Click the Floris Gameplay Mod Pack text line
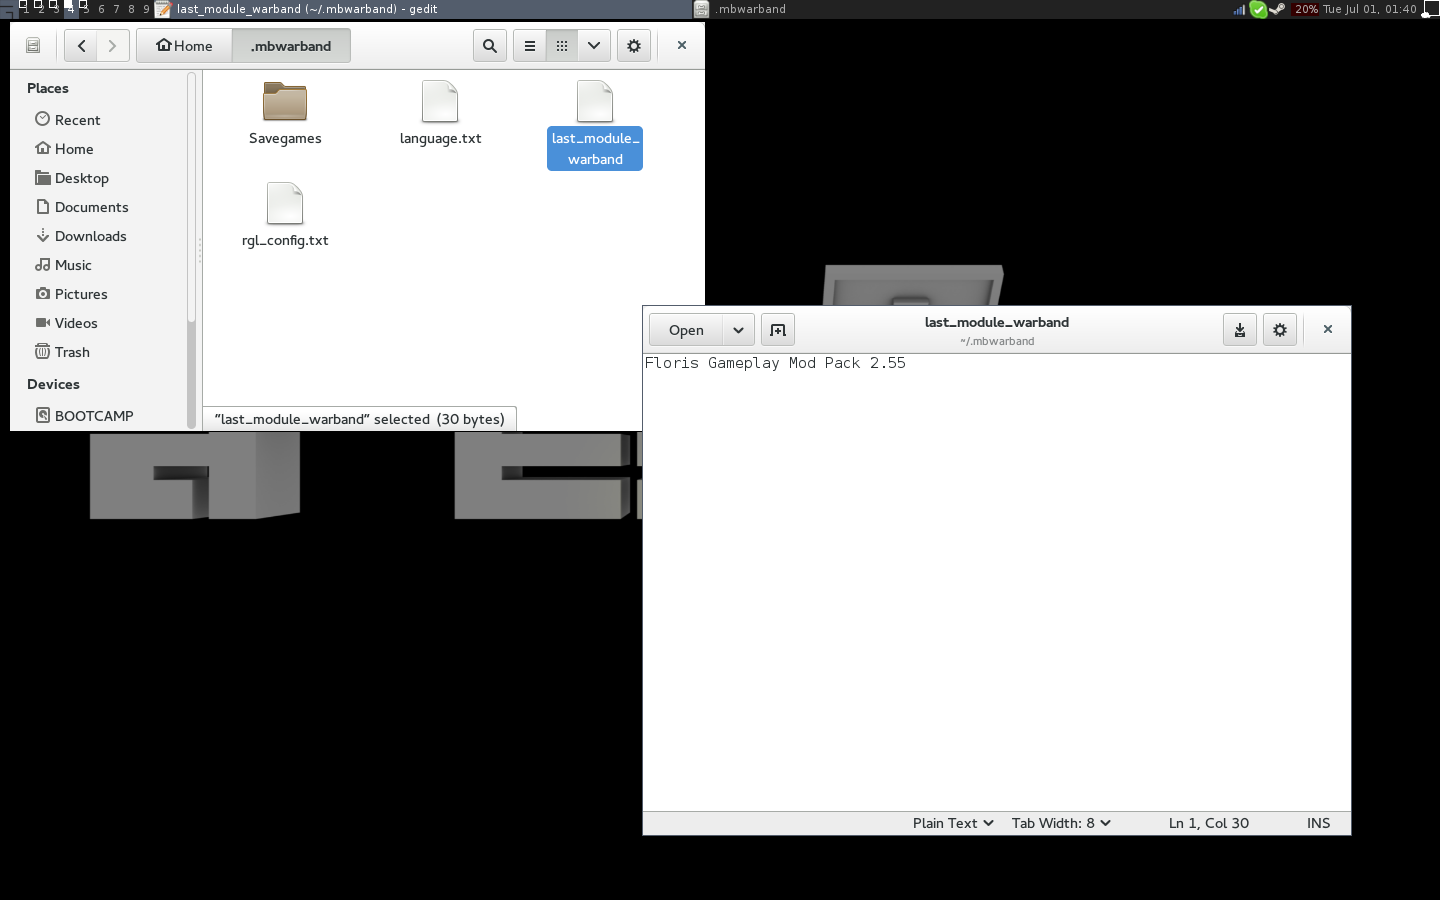The image size is (1440, 900). [x=775, y=363]
